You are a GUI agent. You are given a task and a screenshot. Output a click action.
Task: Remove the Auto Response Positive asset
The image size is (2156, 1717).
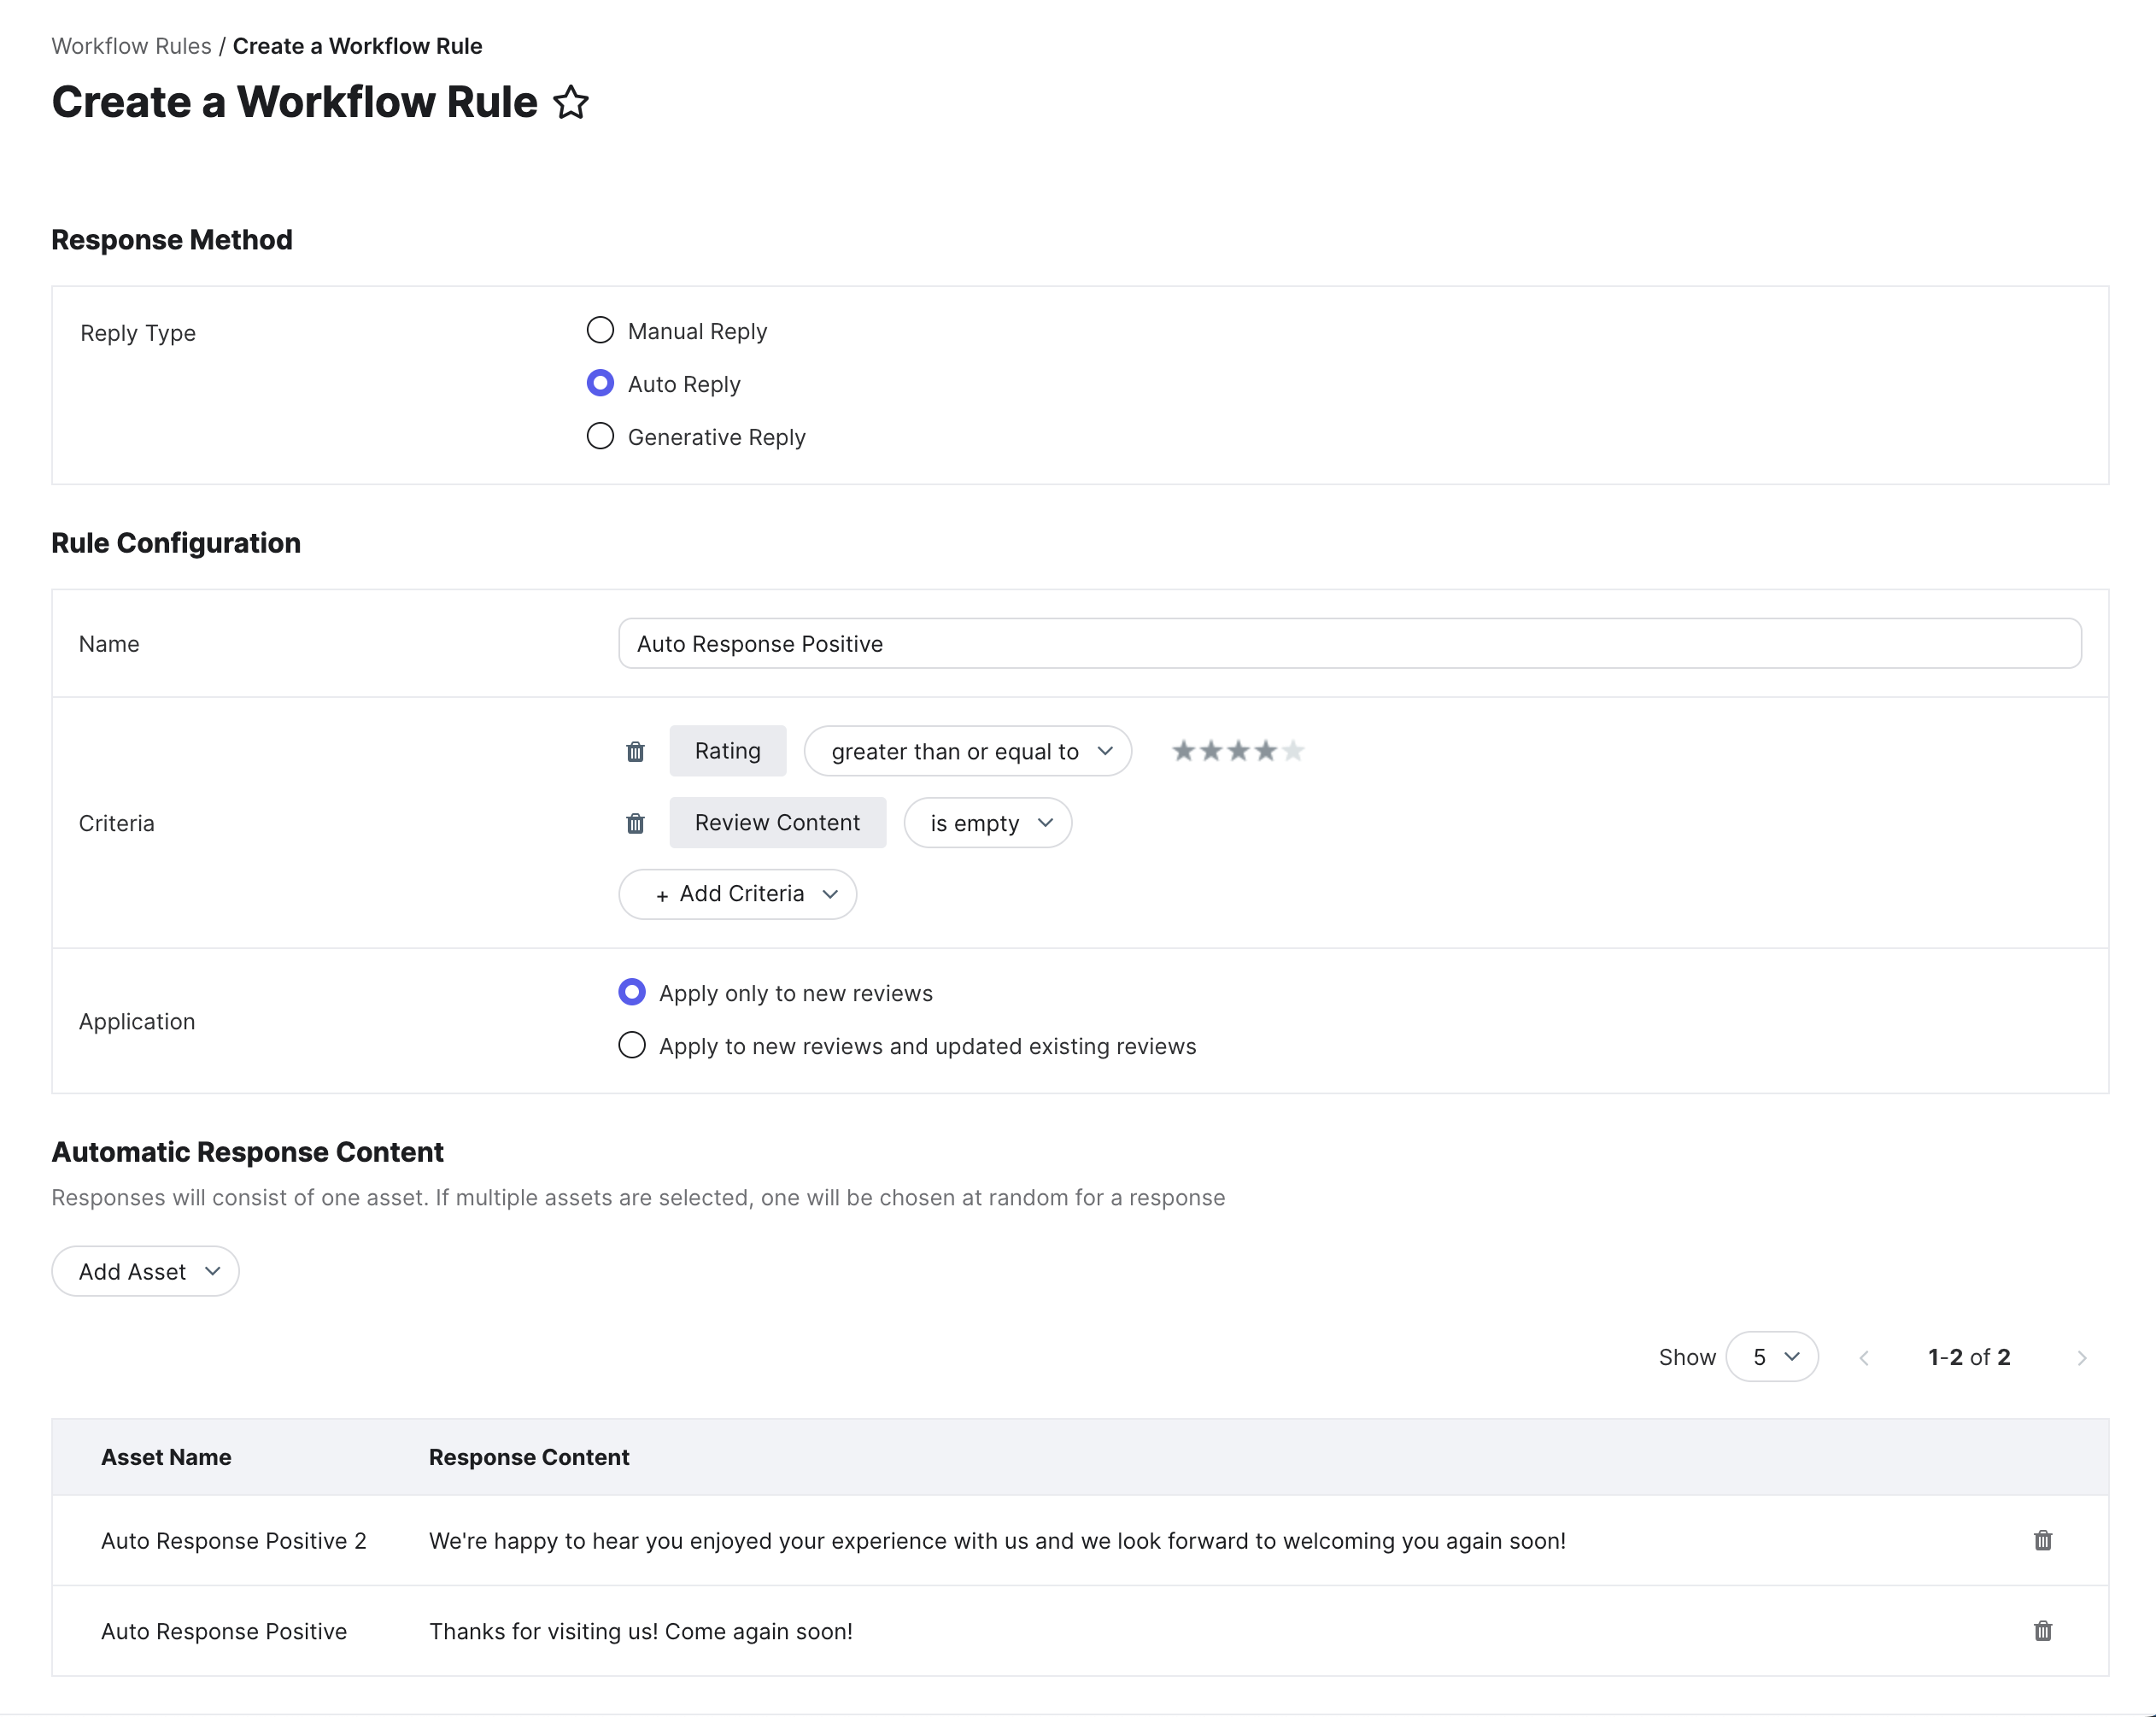pyautogui.click(x=2042, y=1631)
